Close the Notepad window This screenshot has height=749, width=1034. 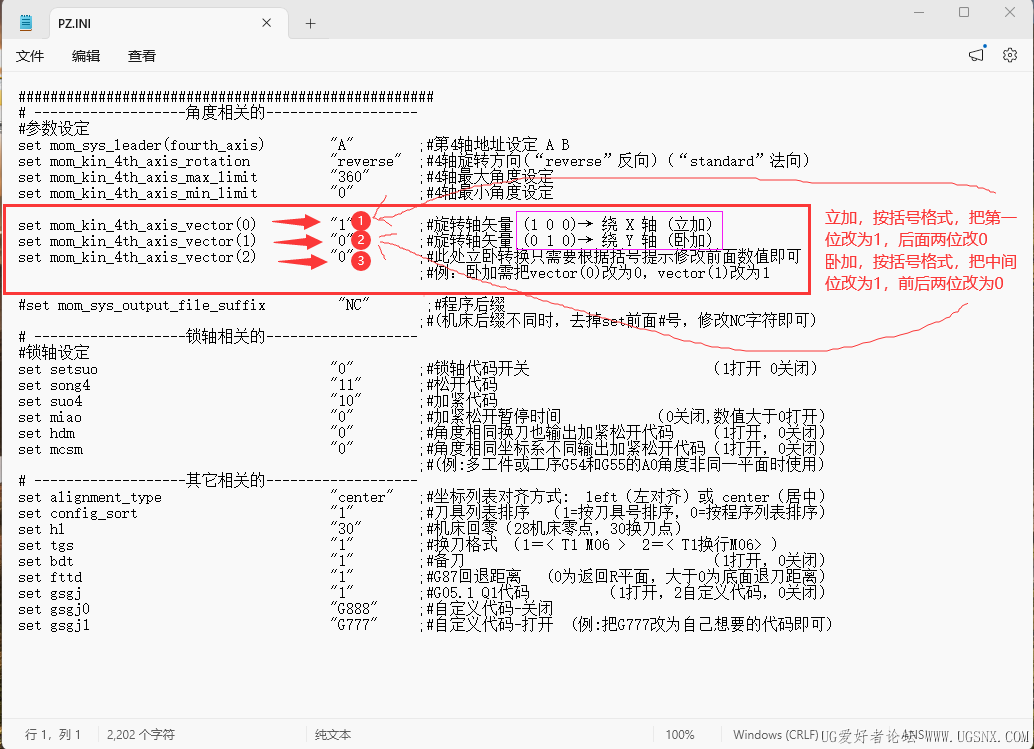pyautogui.click(x=1010, y=12)
